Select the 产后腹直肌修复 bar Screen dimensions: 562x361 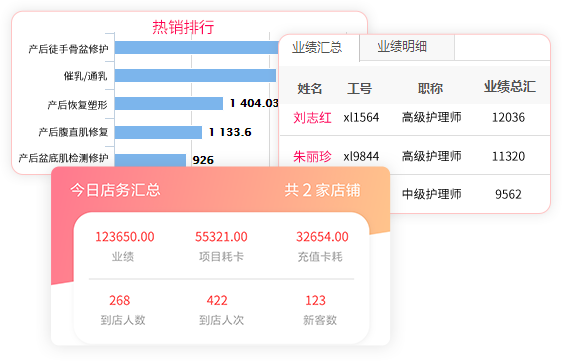click(158, 132)
